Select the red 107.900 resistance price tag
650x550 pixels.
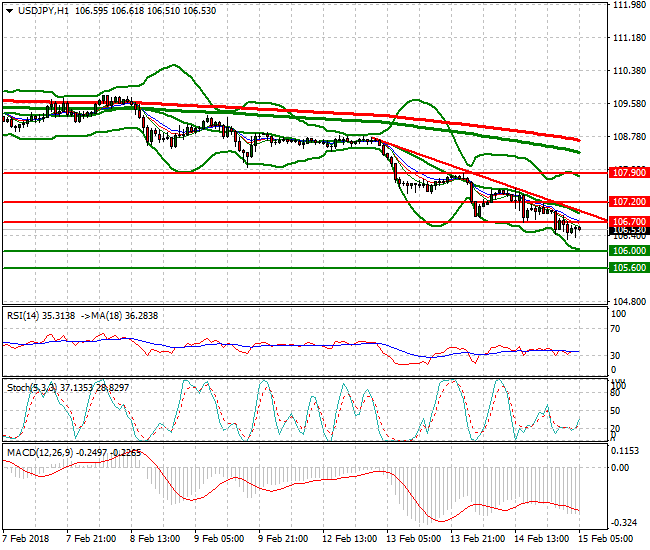point(628,172)
